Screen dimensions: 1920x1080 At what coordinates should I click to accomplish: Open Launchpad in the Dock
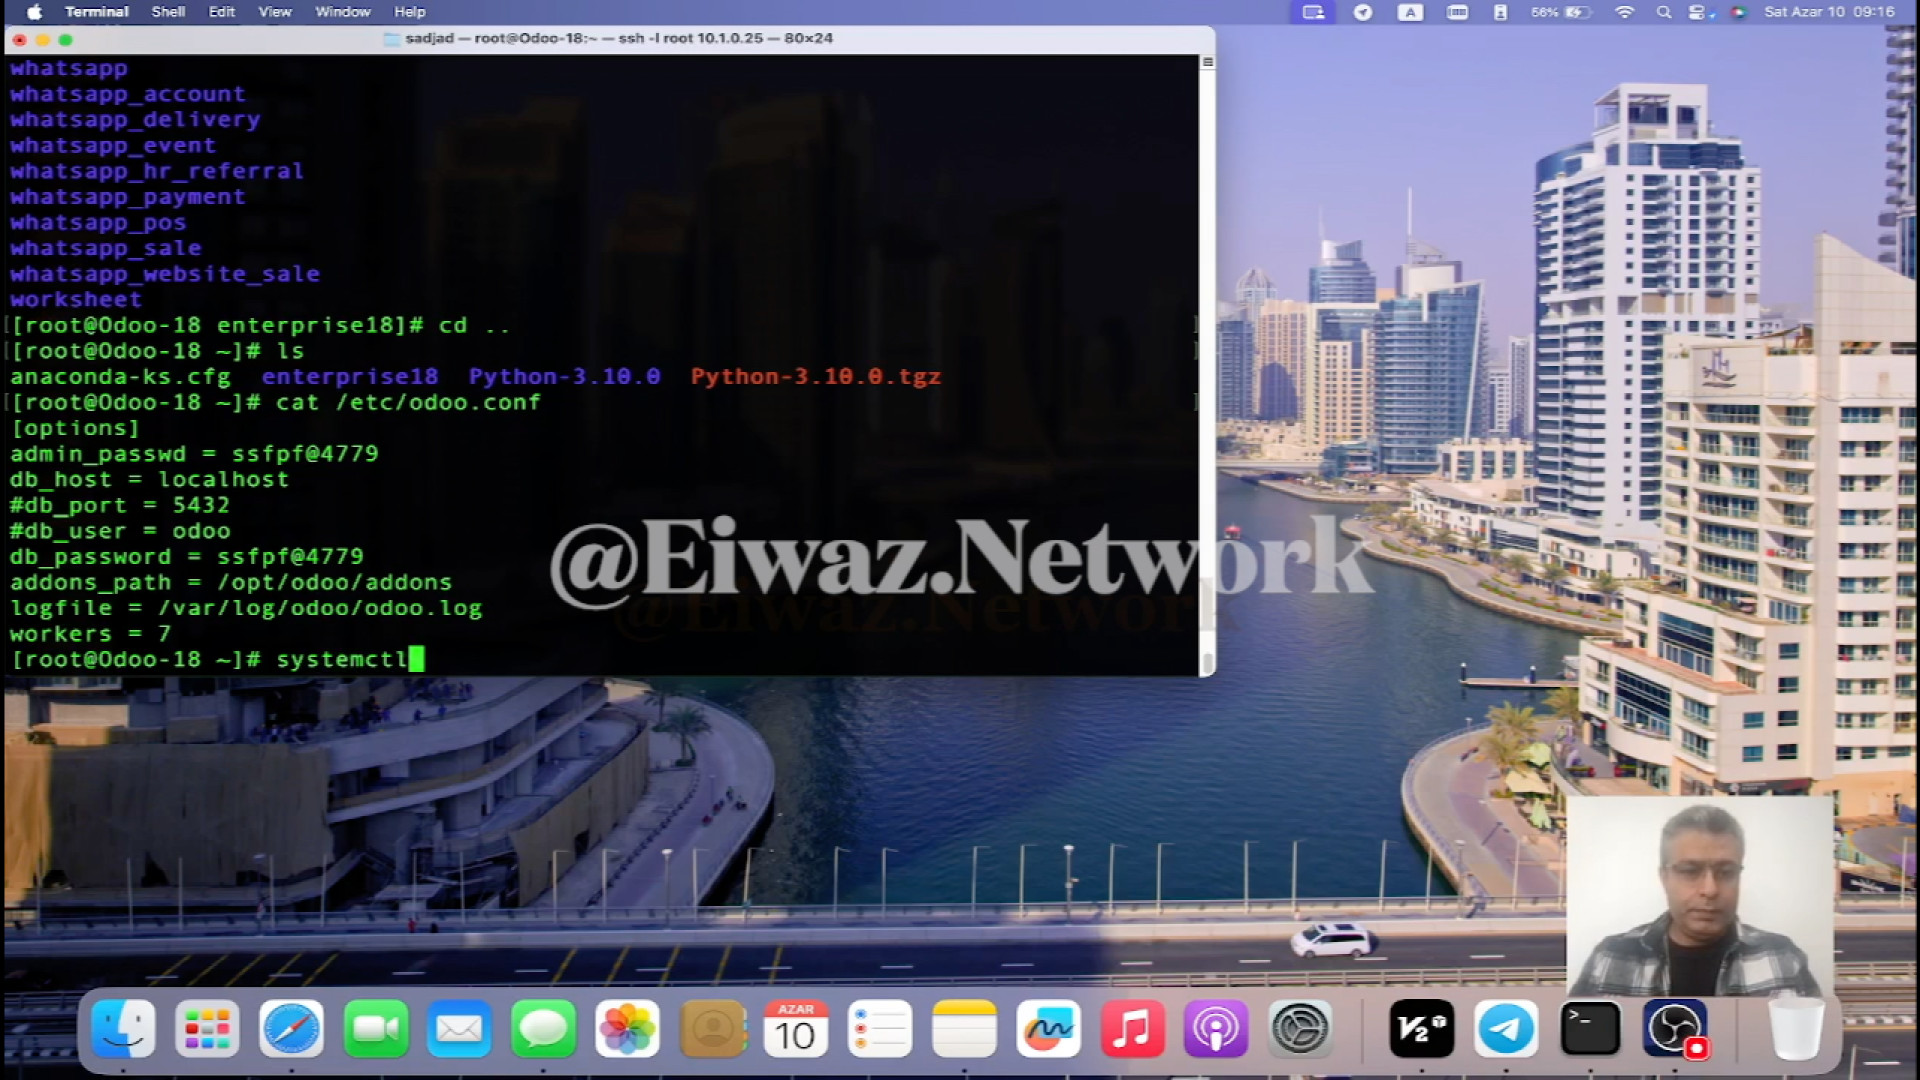tap(207, 1028)
